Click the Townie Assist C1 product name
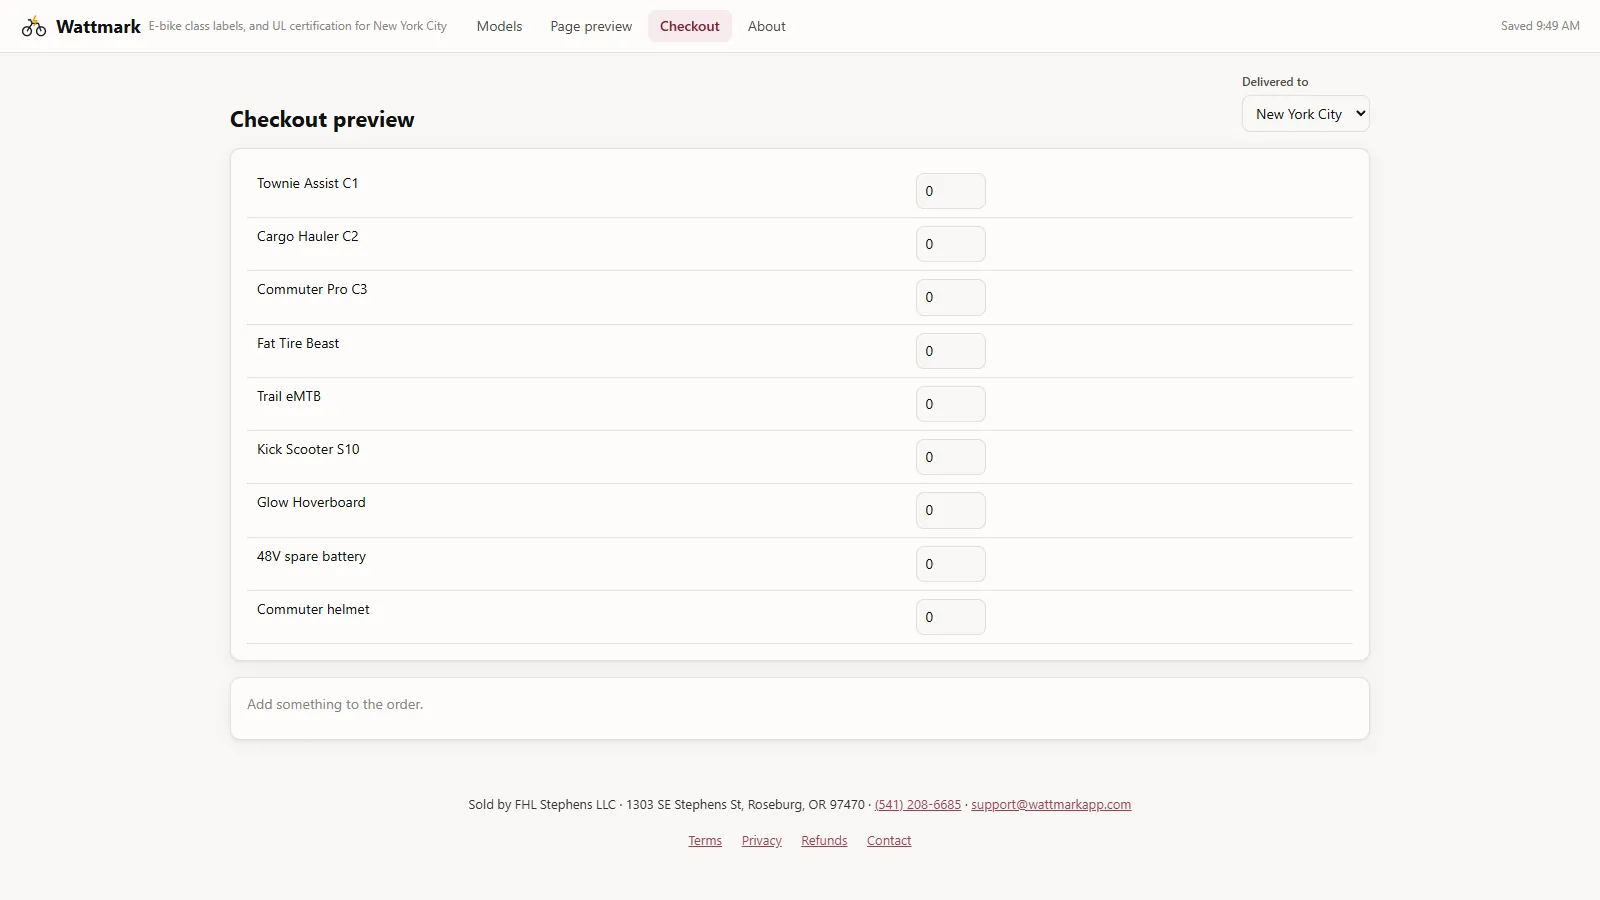This screenshot has height=900, width=1600. click(x=307, y=183)
